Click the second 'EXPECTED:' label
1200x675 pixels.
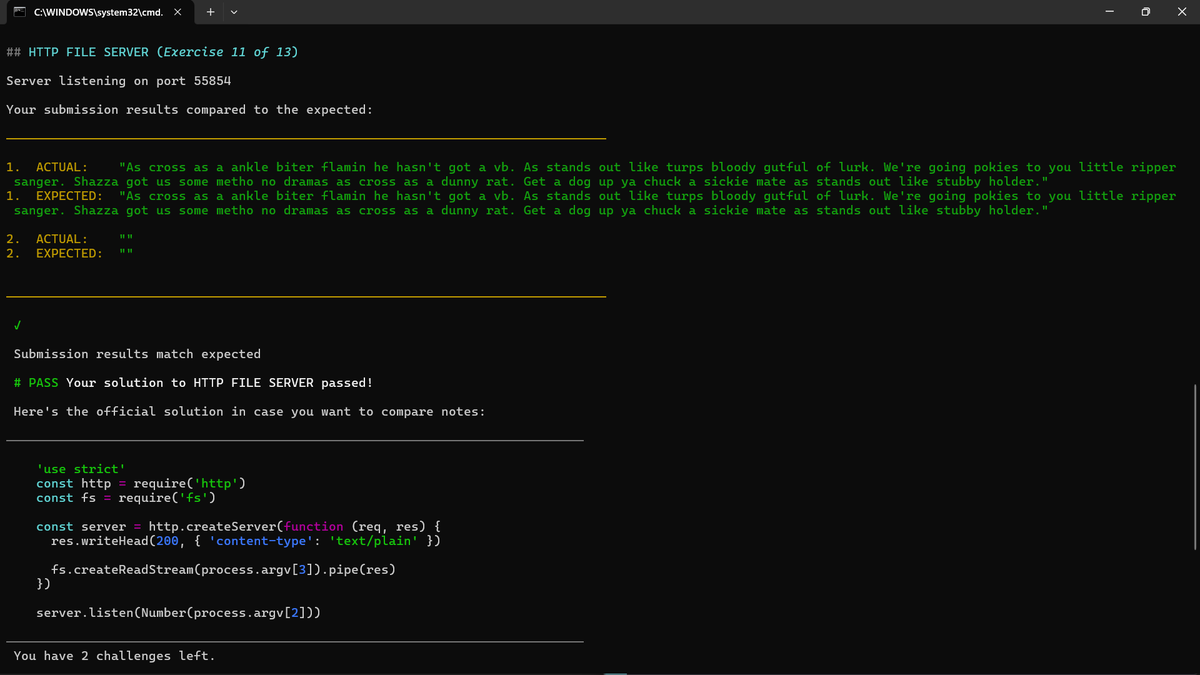point(69,254)
